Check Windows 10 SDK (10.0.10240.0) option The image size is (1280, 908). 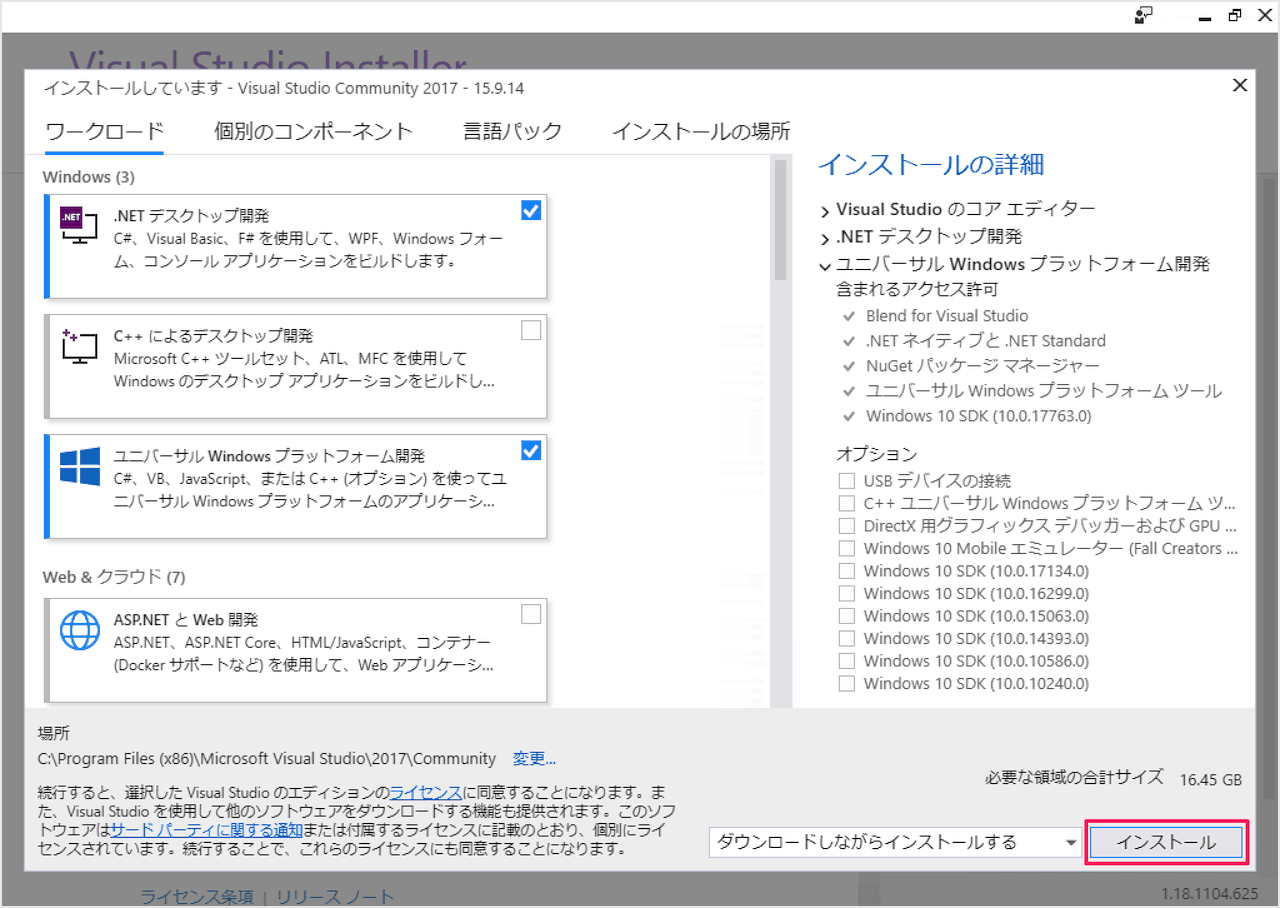tap(847, 684)
